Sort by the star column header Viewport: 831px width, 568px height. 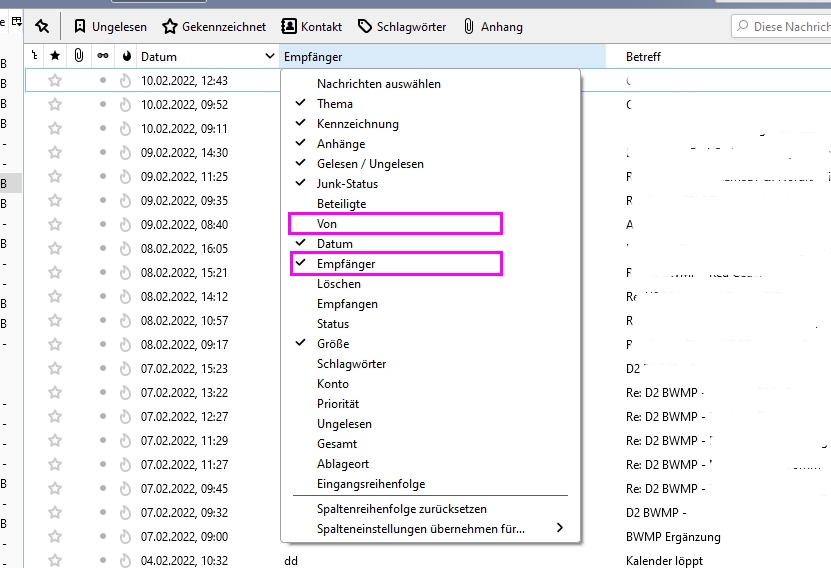coord(55,57)
